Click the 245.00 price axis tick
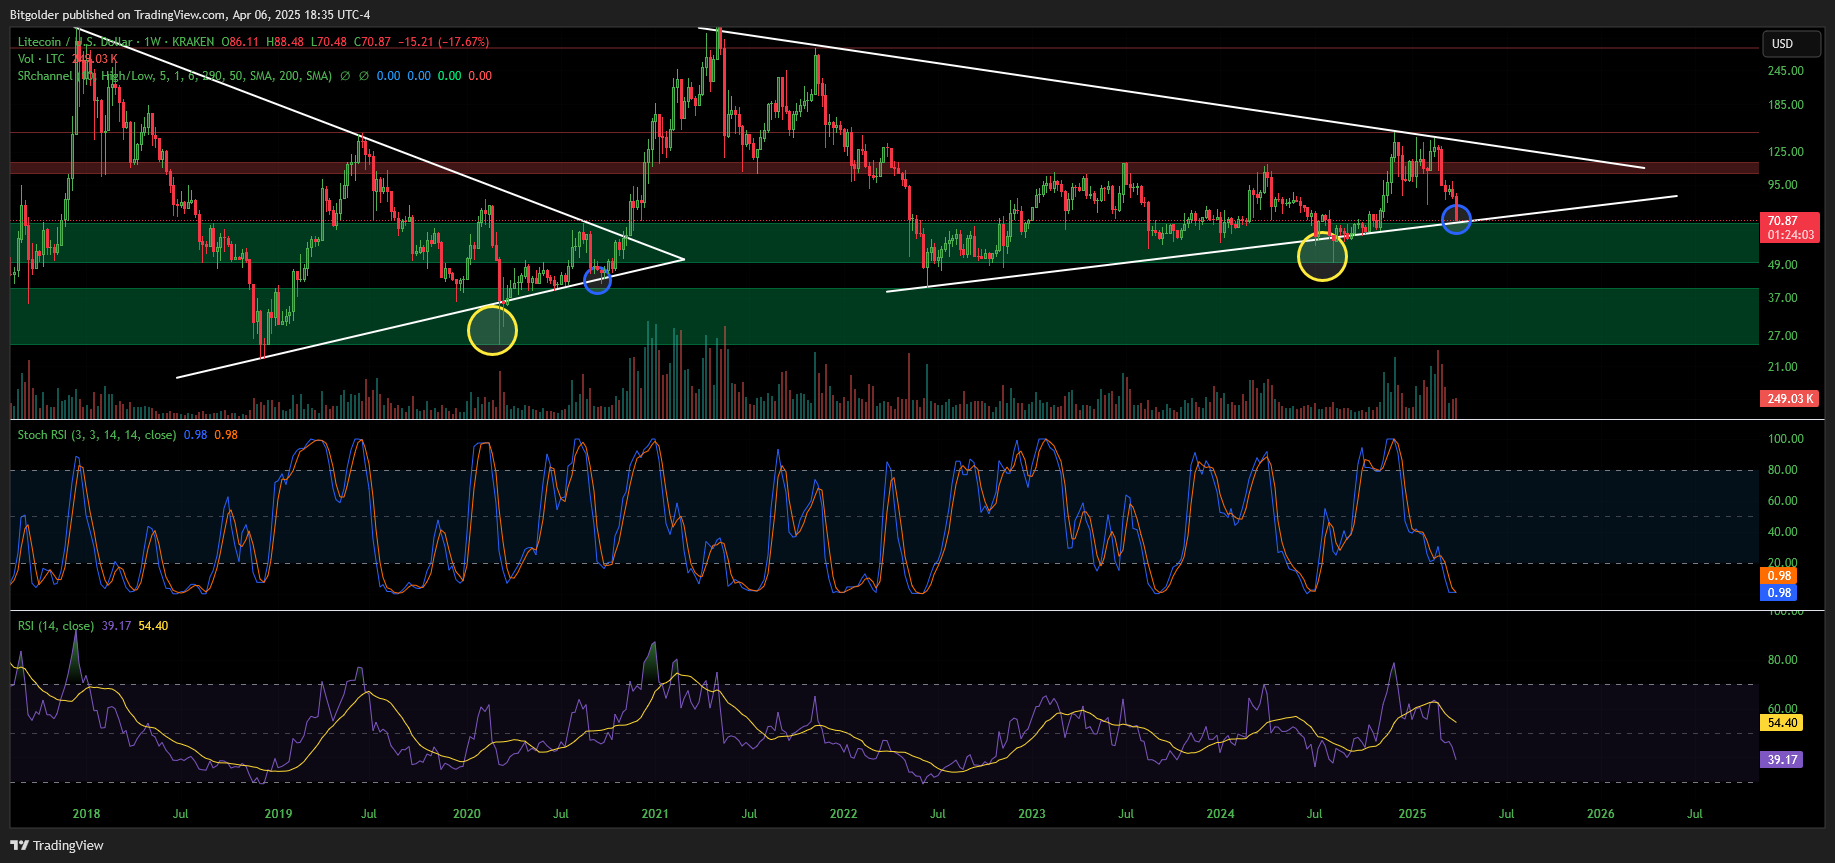1835x863 pixels. pyautogui.click(x=1786, y=71)
